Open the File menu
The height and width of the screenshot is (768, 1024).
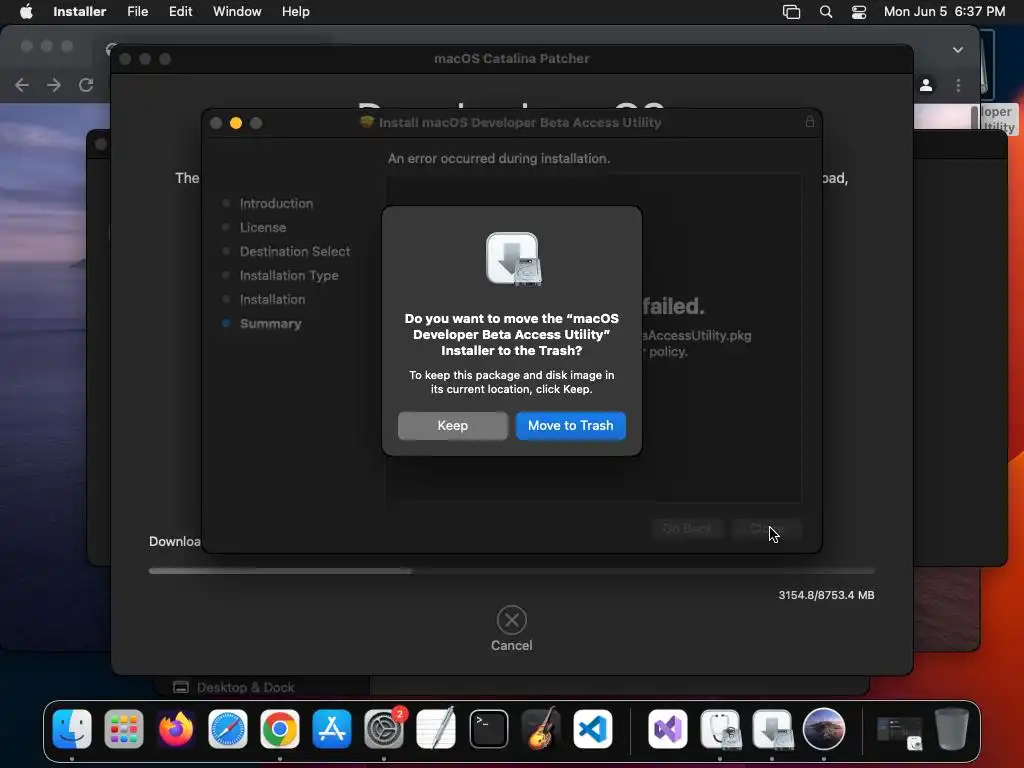click(x=137, y=12)
